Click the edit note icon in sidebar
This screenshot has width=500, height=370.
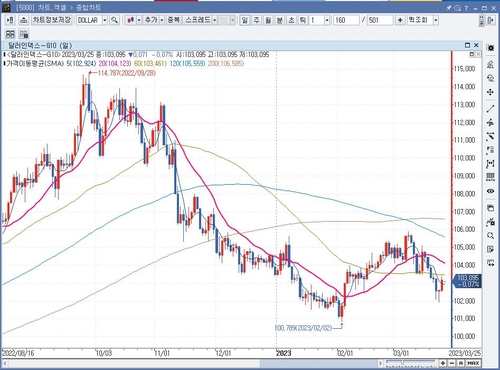point(490,249)
